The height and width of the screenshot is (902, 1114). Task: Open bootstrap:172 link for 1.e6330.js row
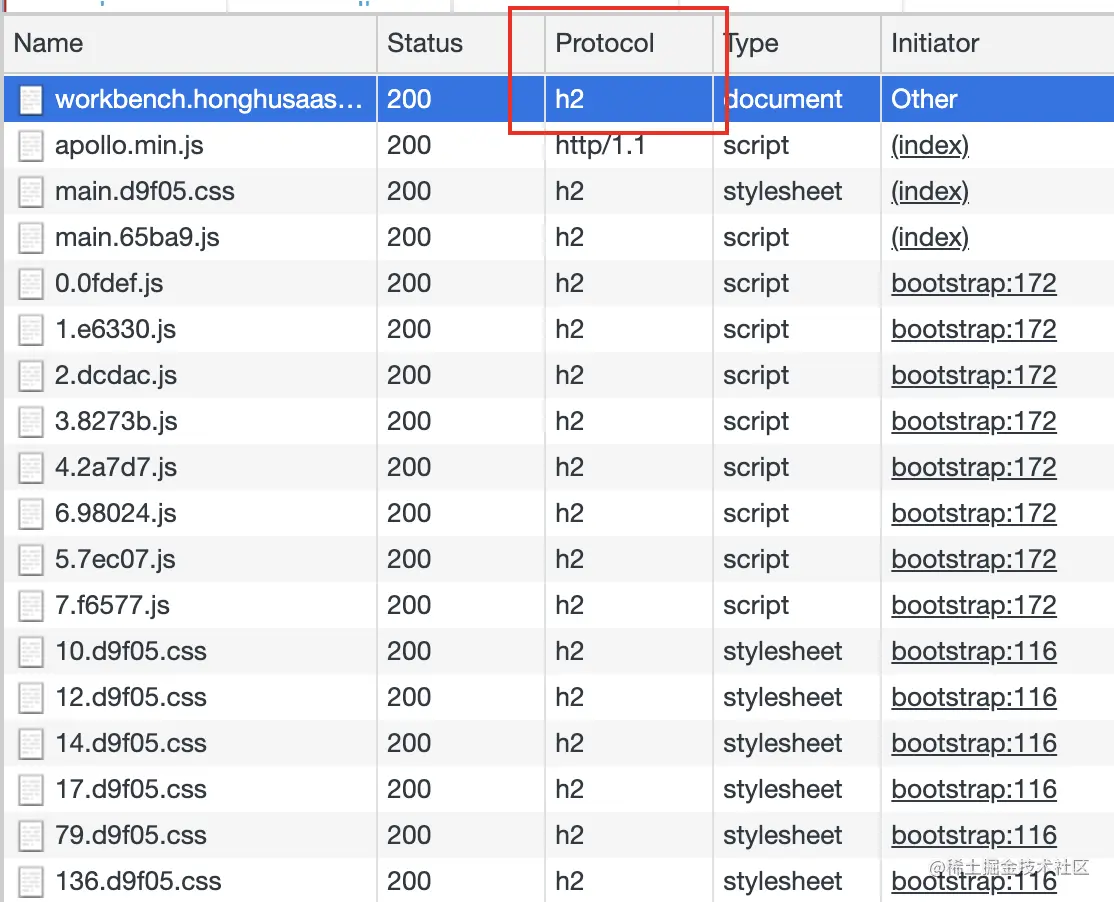point(974,330)
